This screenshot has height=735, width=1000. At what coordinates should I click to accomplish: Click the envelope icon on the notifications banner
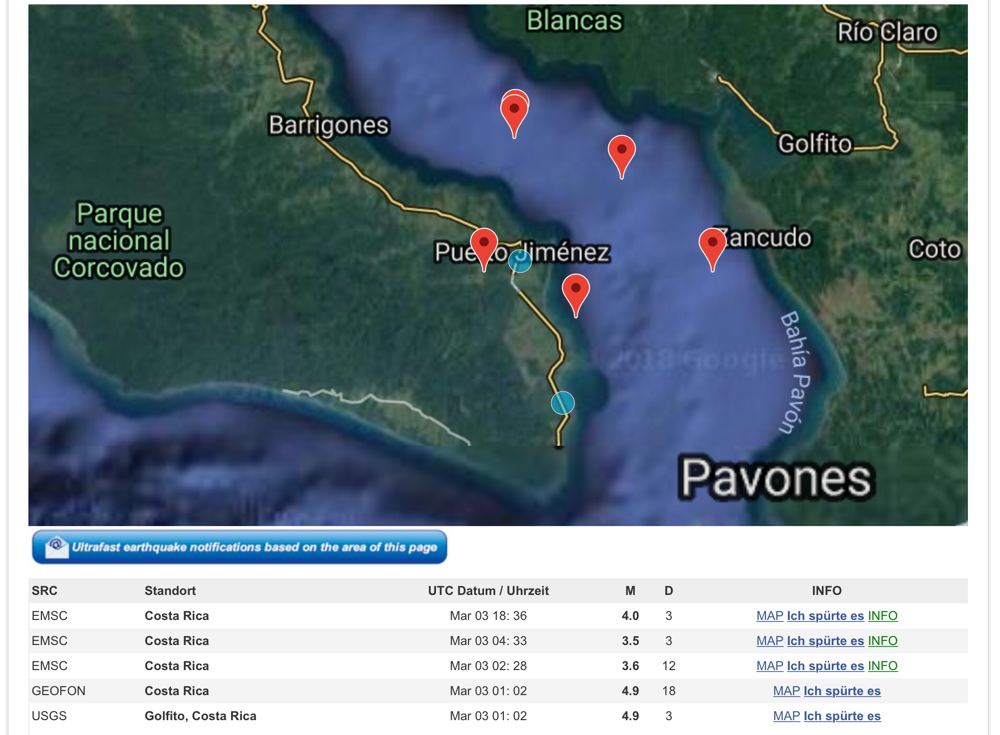56,546
